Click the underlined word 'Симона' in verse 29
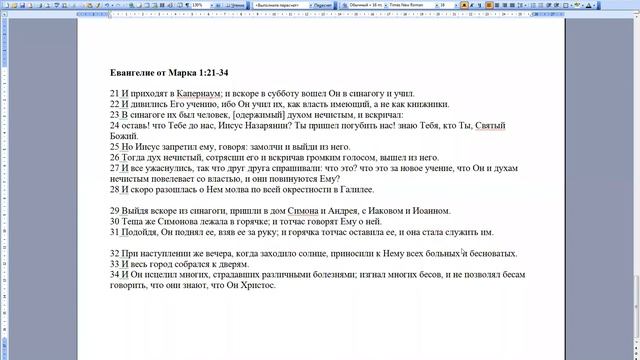The height and width of the screenshot is (360, 640). click(x=303, y=211)
